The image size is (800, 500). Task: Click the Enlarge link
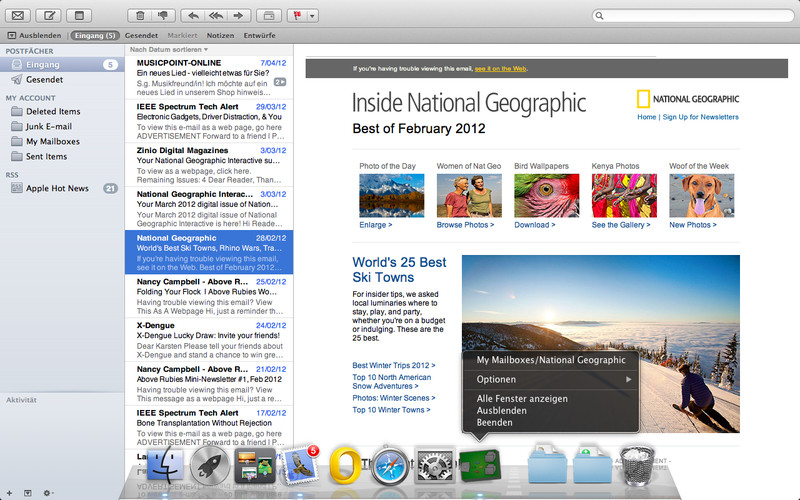point(376,225)
